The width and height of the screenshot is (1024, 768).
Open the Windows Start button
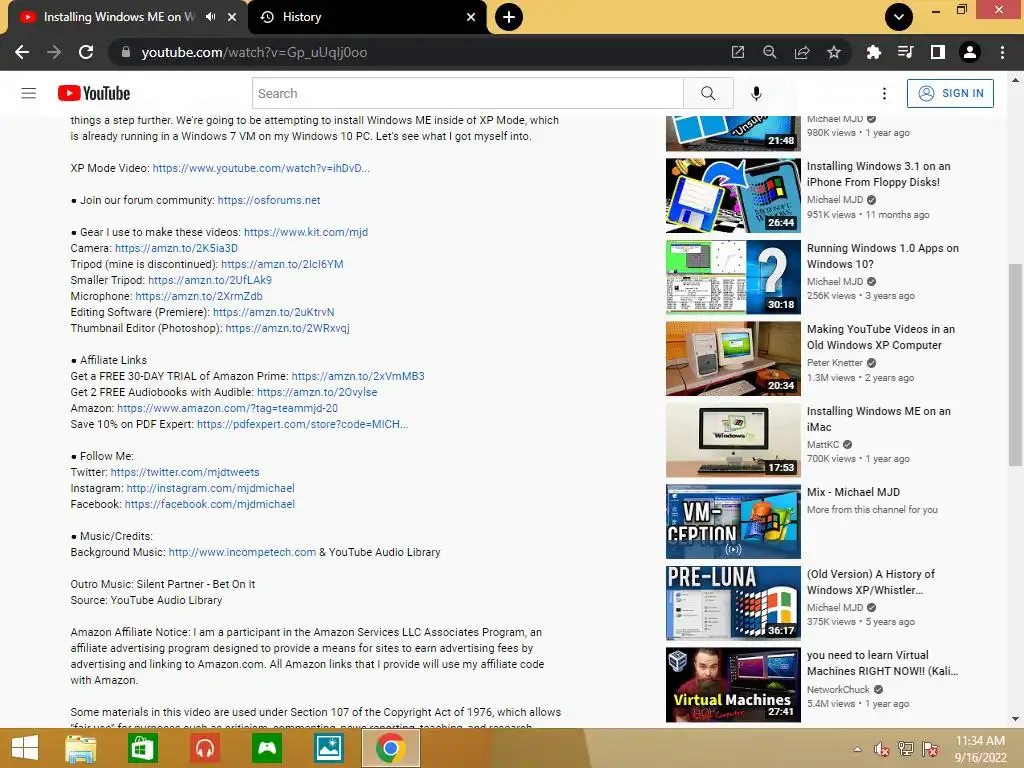pyautogui.click(x=25, y=748)
